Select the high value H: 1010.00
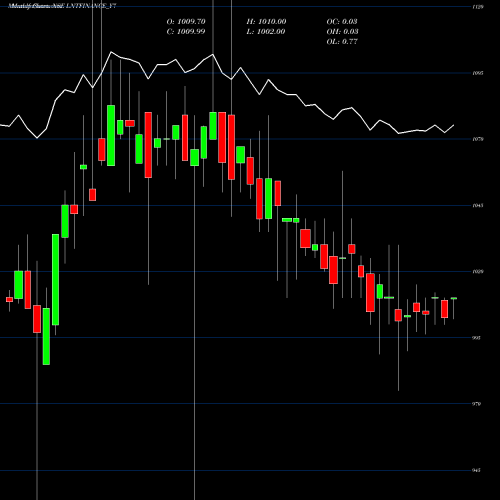The image size is (500, 500). [266, 22]
